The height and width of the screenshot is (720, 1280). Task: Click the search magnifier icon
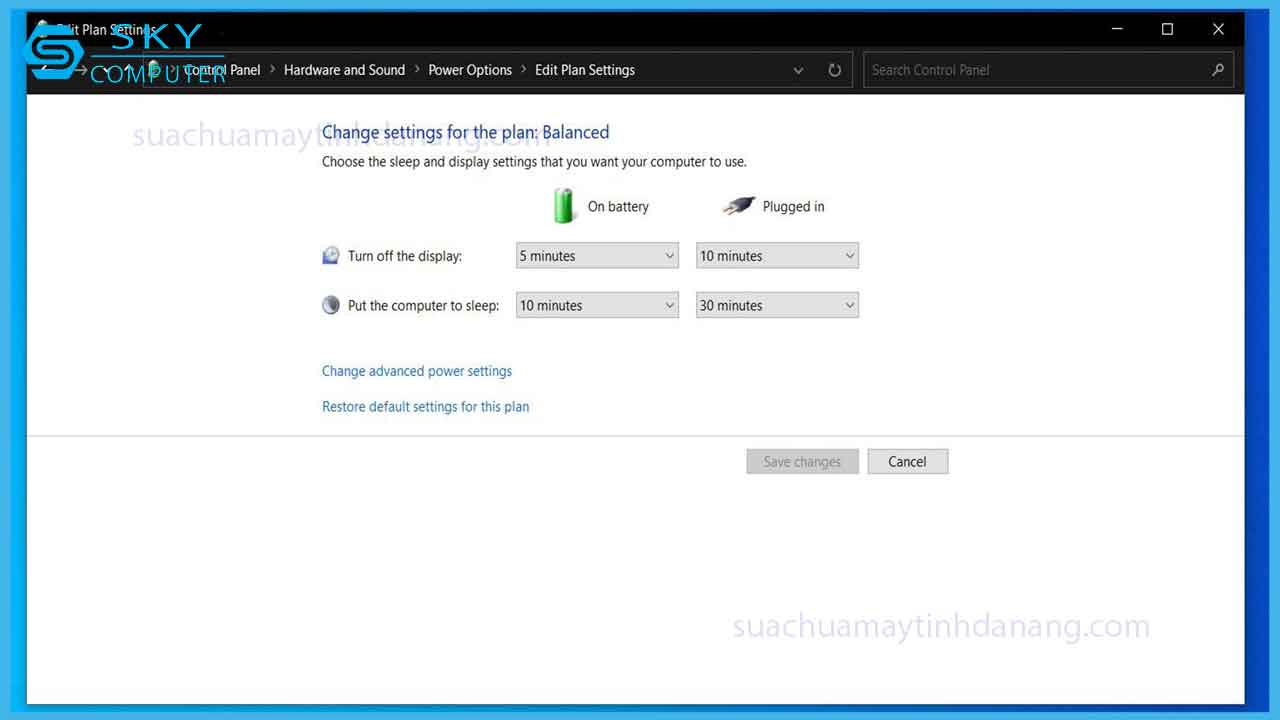coord(1217,70)
